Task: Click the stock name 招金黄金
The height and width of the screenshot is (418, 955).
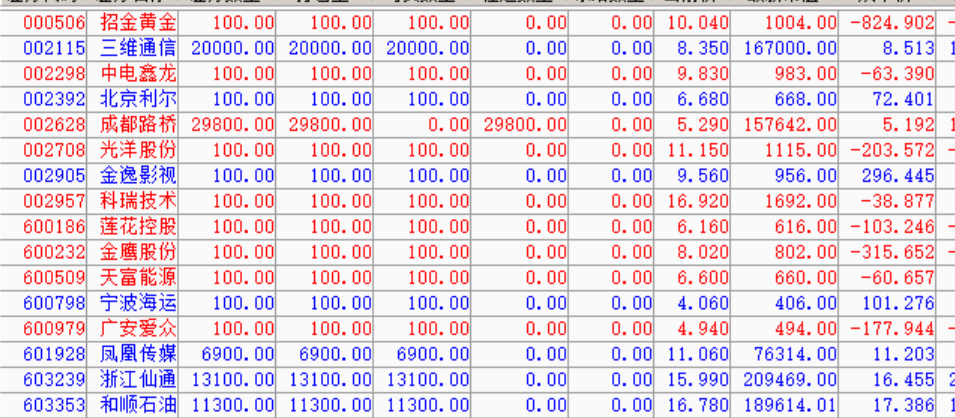Action: [138, 23]
